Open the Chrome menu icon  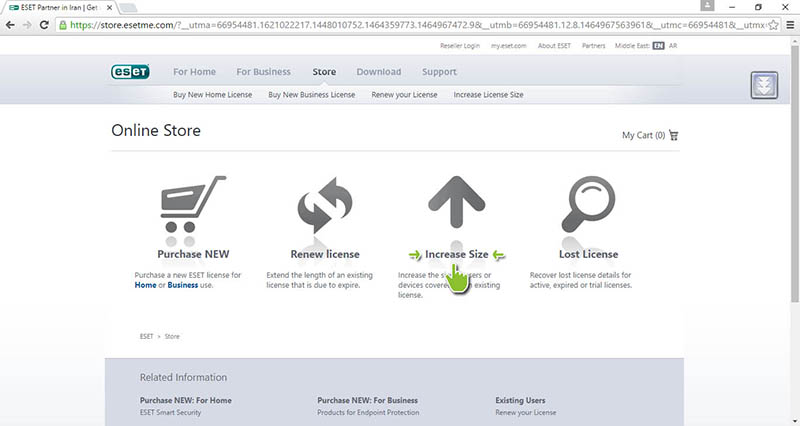790,24
